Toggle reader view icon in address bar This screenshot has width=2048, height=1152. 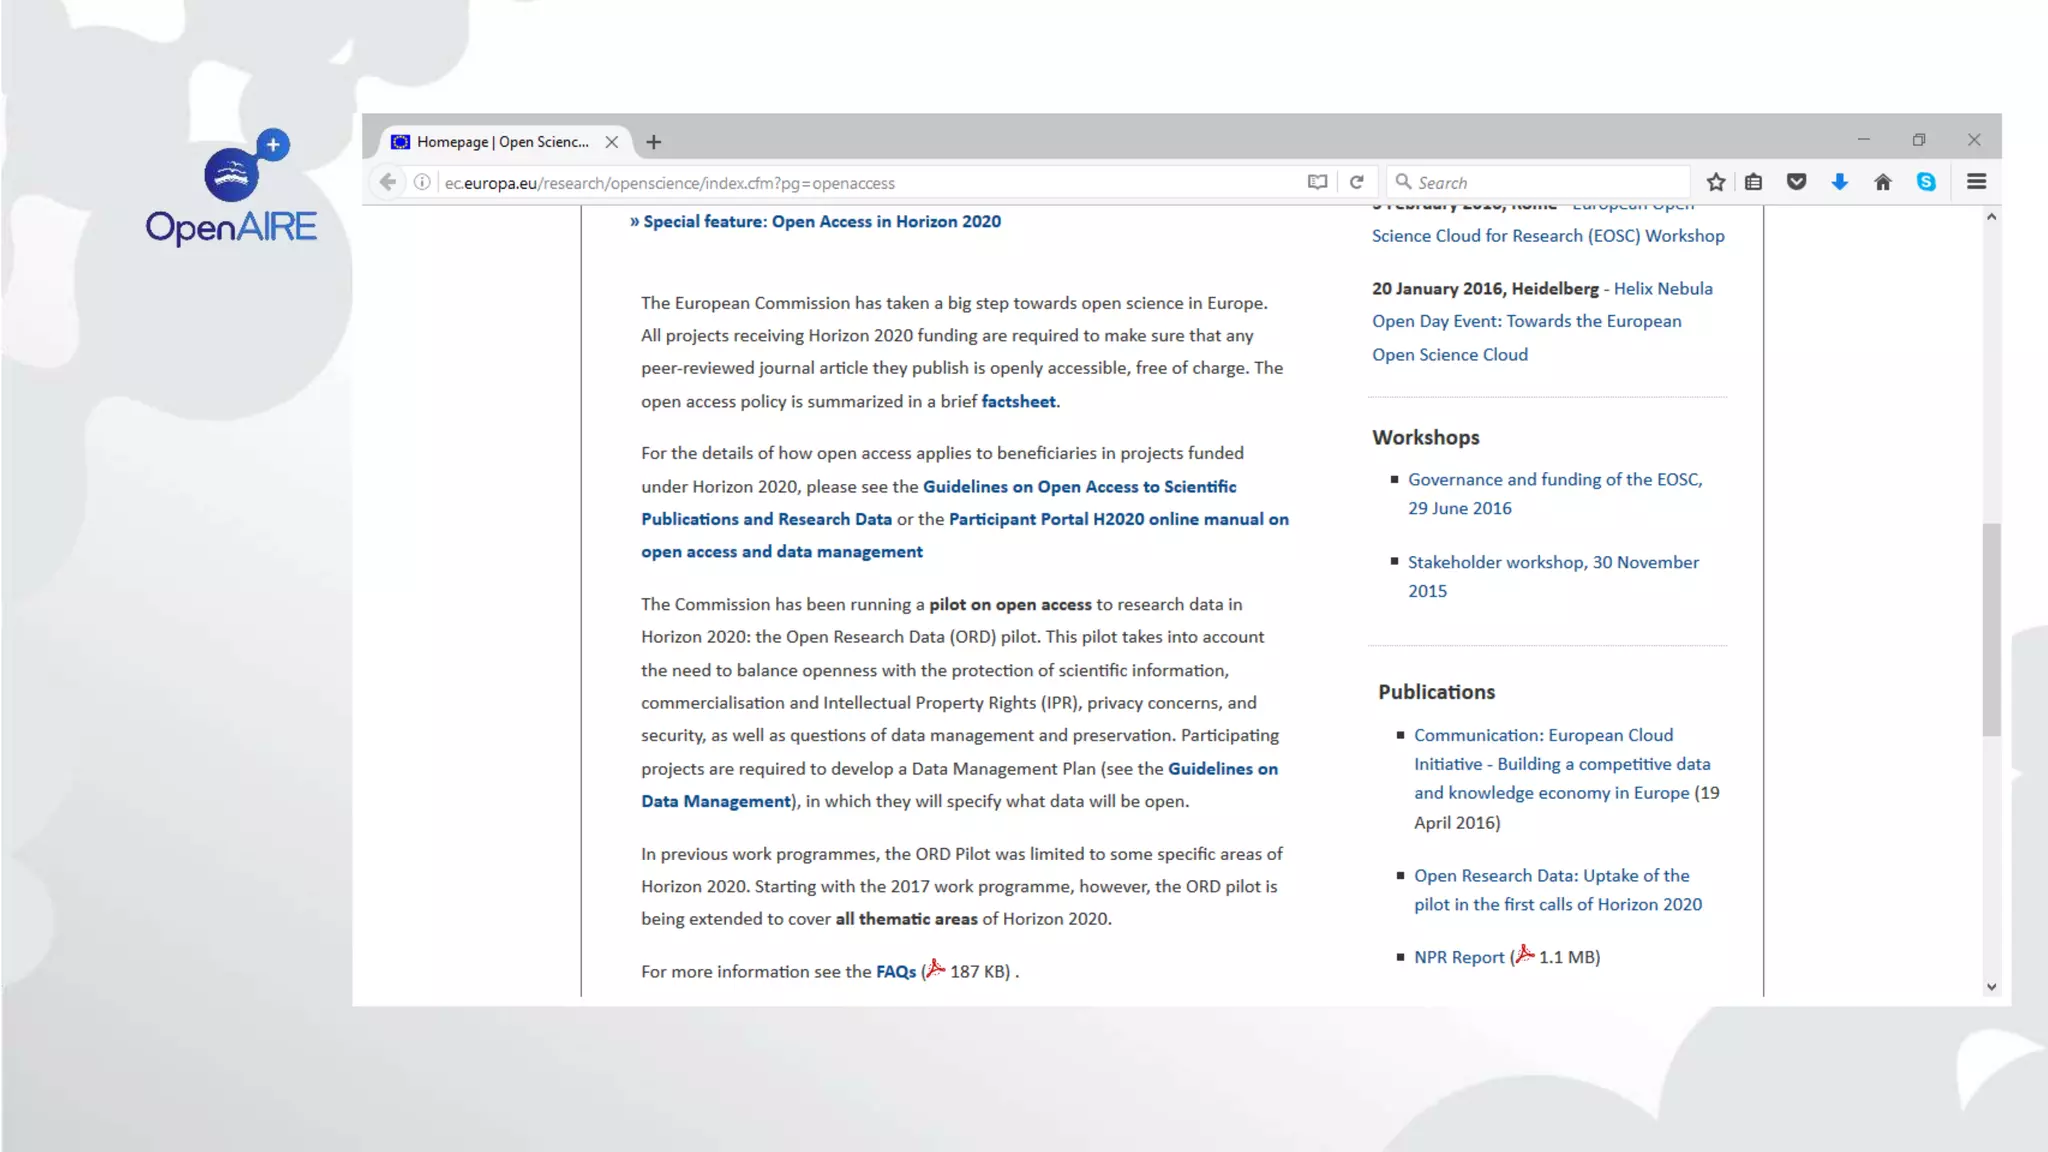click(x=1317, y=182)
